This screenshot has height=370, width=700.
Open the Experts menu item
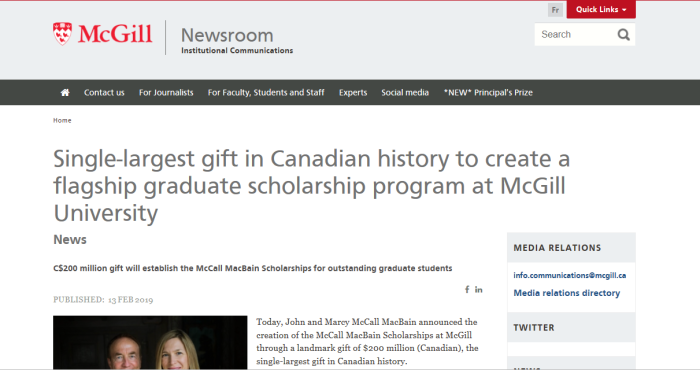[x=353, y=92]
